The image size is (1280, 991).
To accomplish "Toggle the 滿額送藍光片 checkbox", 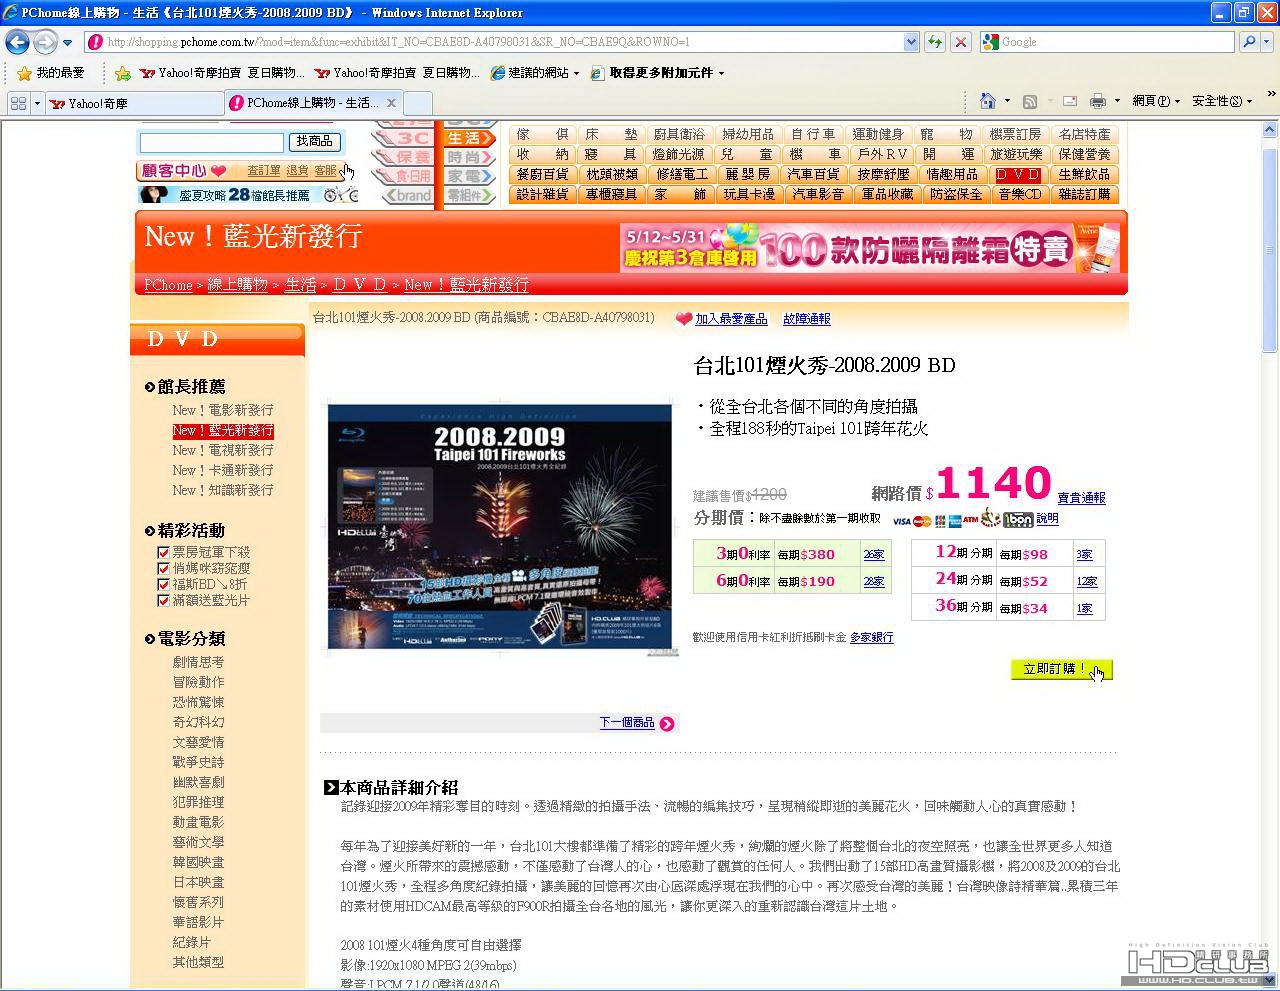I will coord(163,600).
